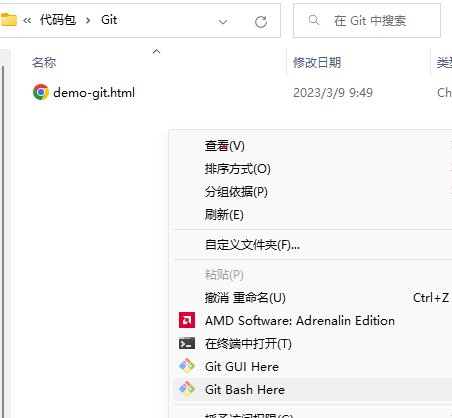Refresh the folder with the reload button
The height and width of the screenshot is (418, 452).
[x=261, y=22]
